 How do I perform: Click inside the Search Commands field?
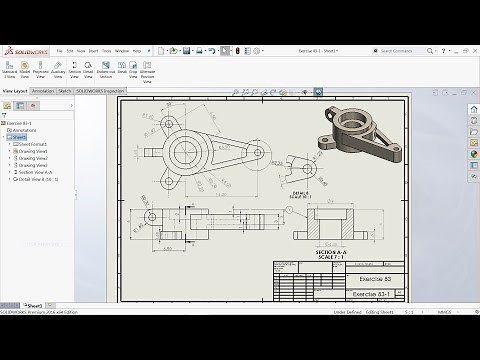tap(398, 51)
